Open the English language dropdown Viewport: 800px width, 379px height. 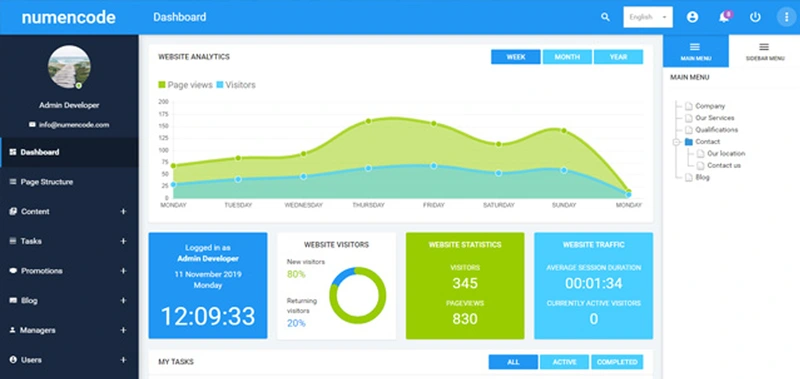tap(648, 17)
